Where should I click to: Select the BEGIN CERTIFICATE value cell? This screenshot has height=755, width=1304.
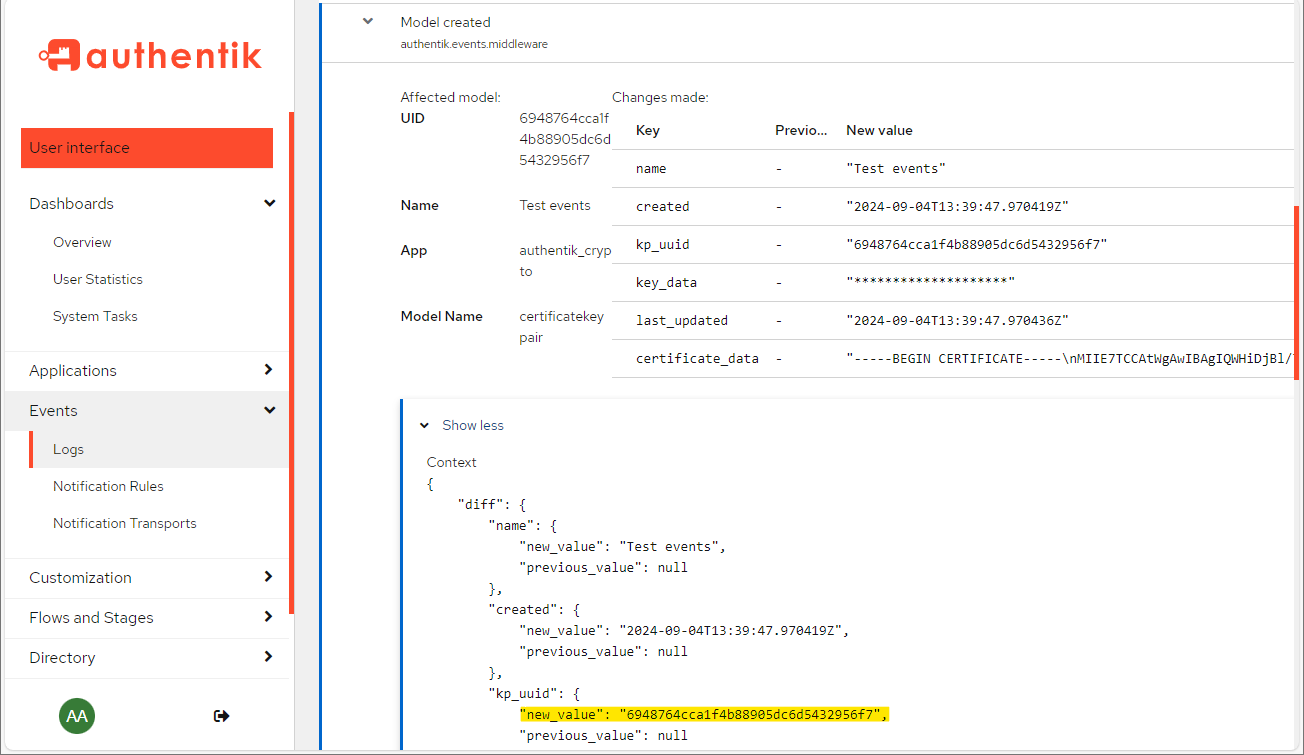[x=1069, y=359]
